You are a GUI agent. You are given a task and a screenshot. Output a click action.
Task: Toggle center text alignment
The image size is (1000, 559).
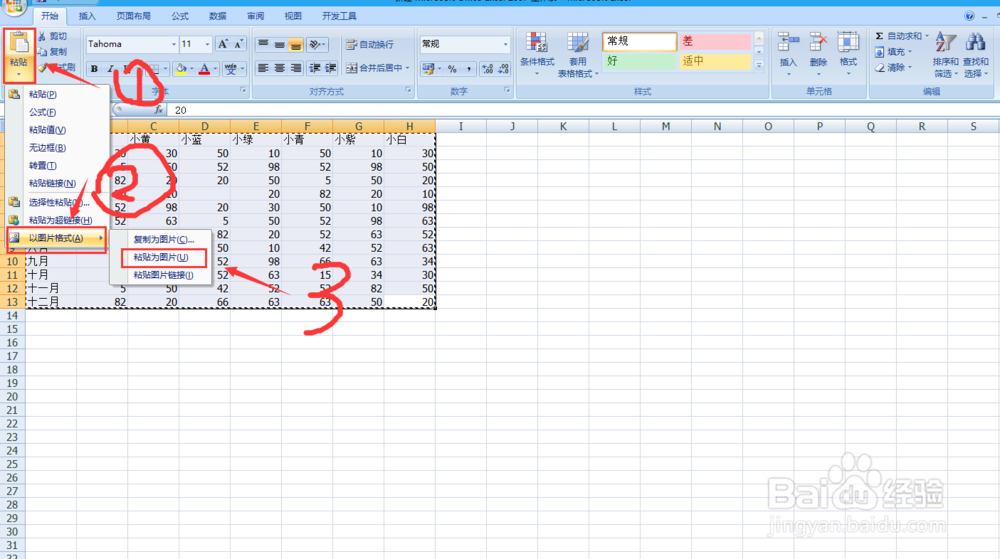pyautogui.click(x=279, y=68)
